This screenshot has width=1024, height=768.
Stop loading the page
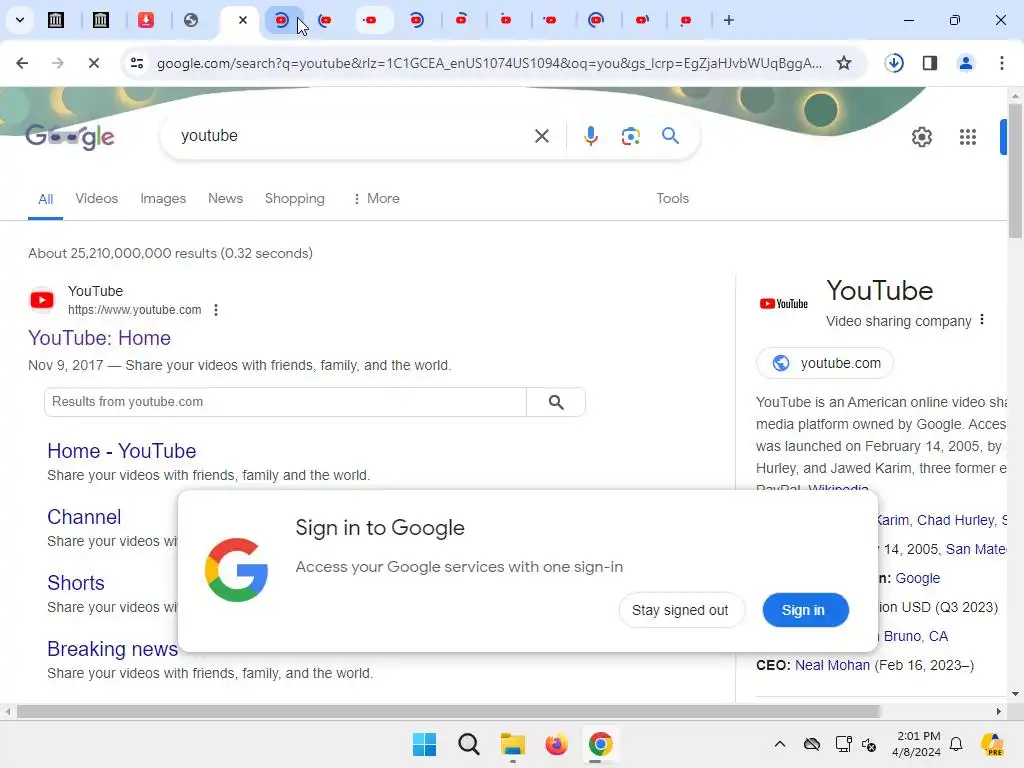tap(93, 63)
